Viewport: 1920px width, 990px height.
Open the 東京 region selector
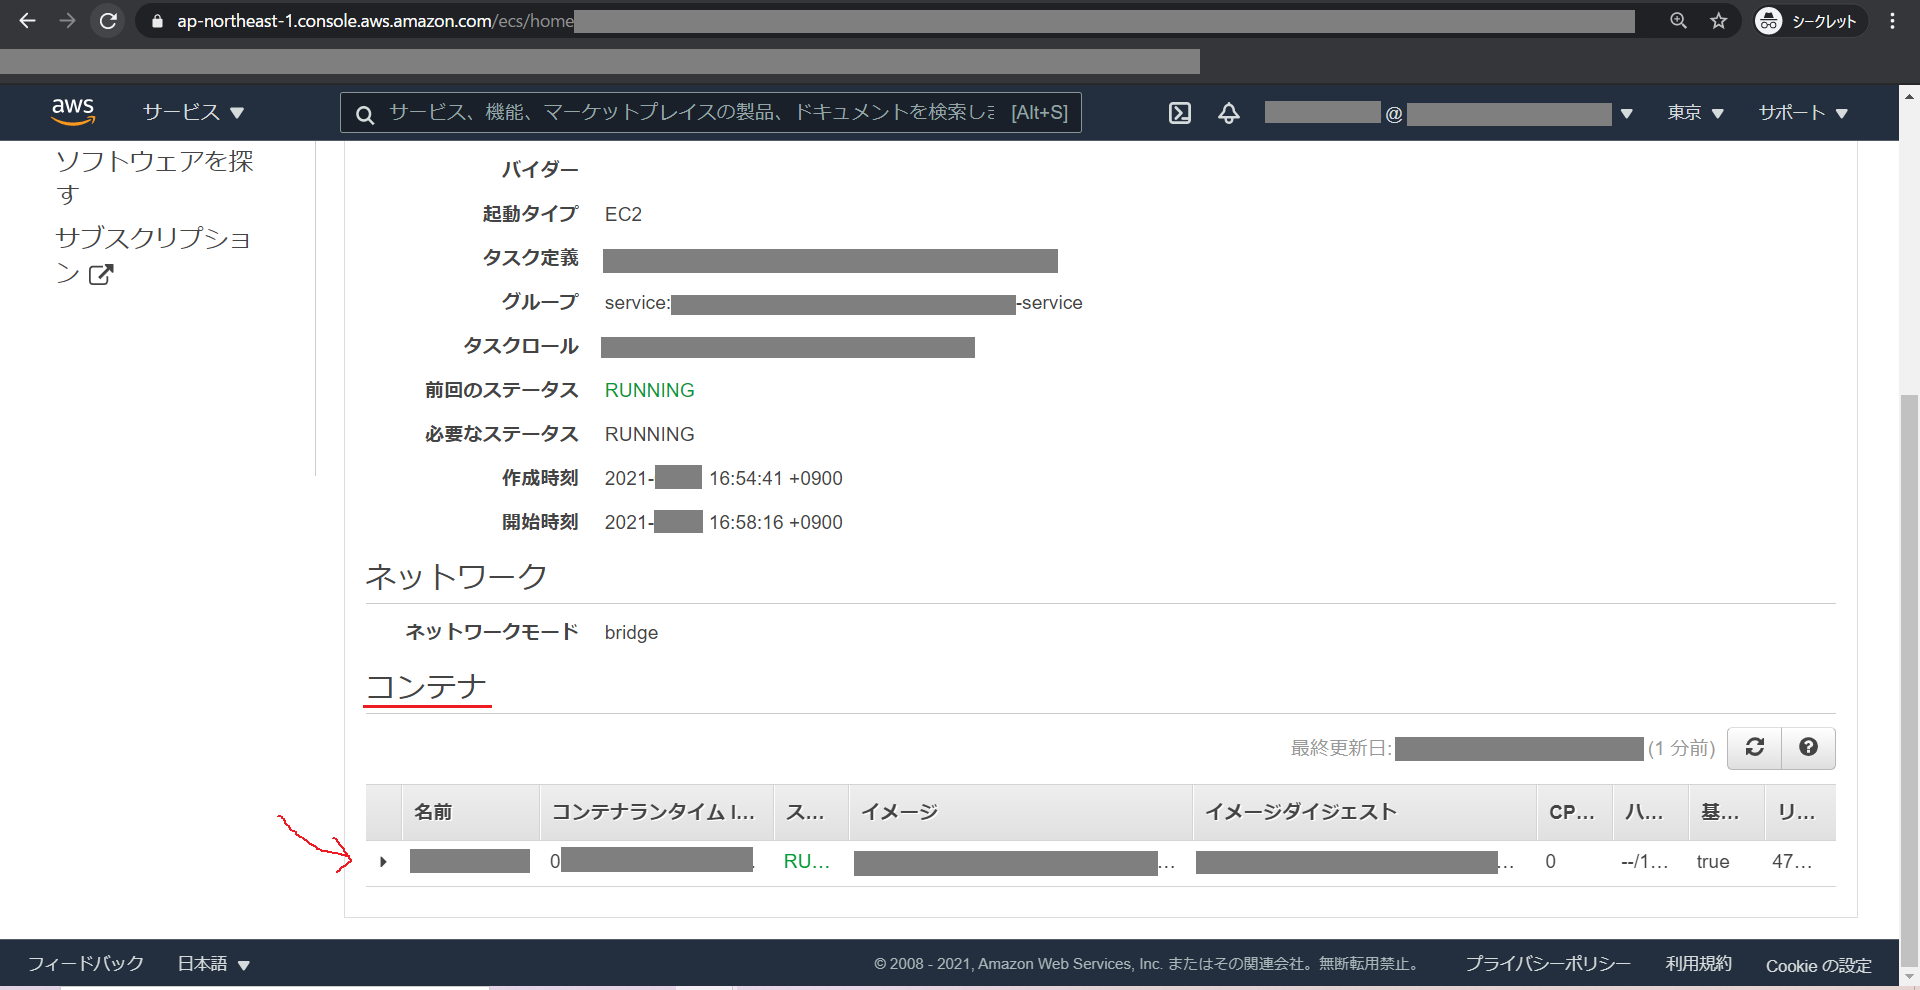click(1695, 113)
